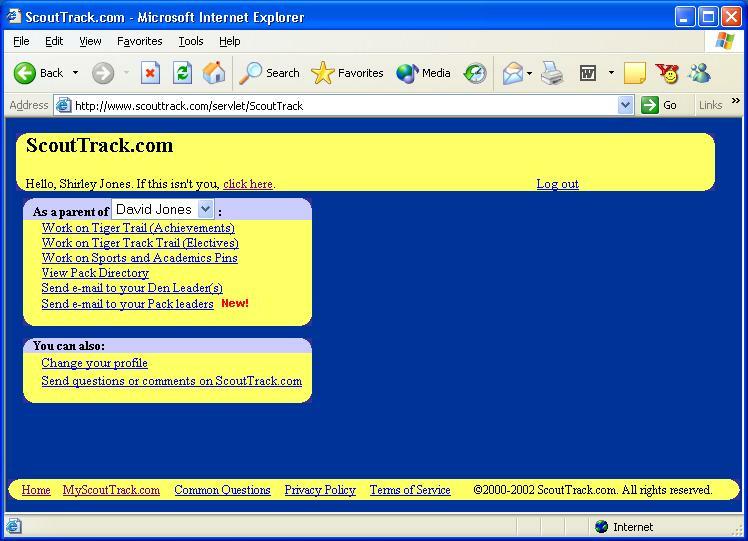
Task: Edit with Microsoft Word icon
Action: pyautogui.click(x=588, y=73)
